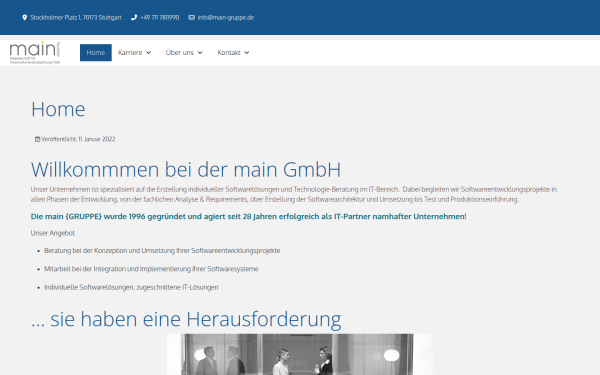Image resolution: width=600 pixels, height=375 pixels.
Task: Expand the Über uns dropdown chevron
Action: tap(200, 53)
